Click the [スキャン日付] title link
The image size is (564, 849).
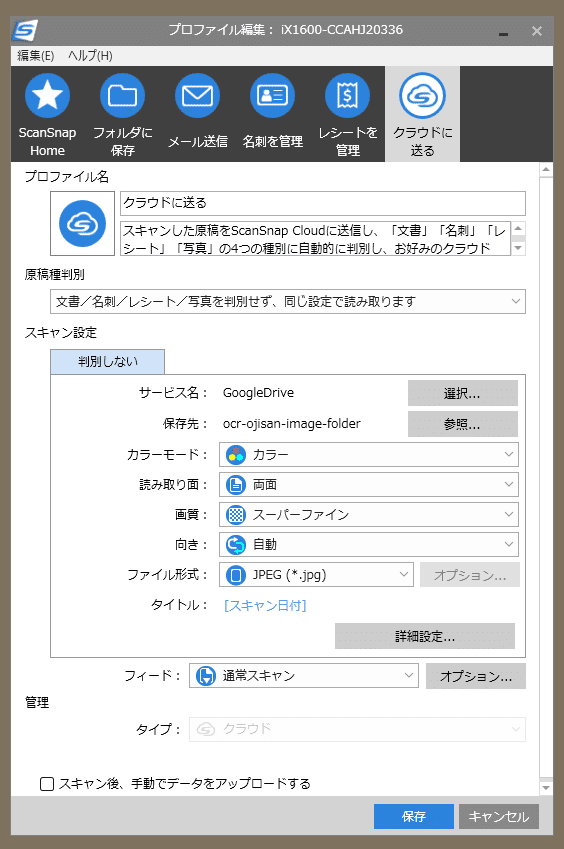tap(265, 605)
